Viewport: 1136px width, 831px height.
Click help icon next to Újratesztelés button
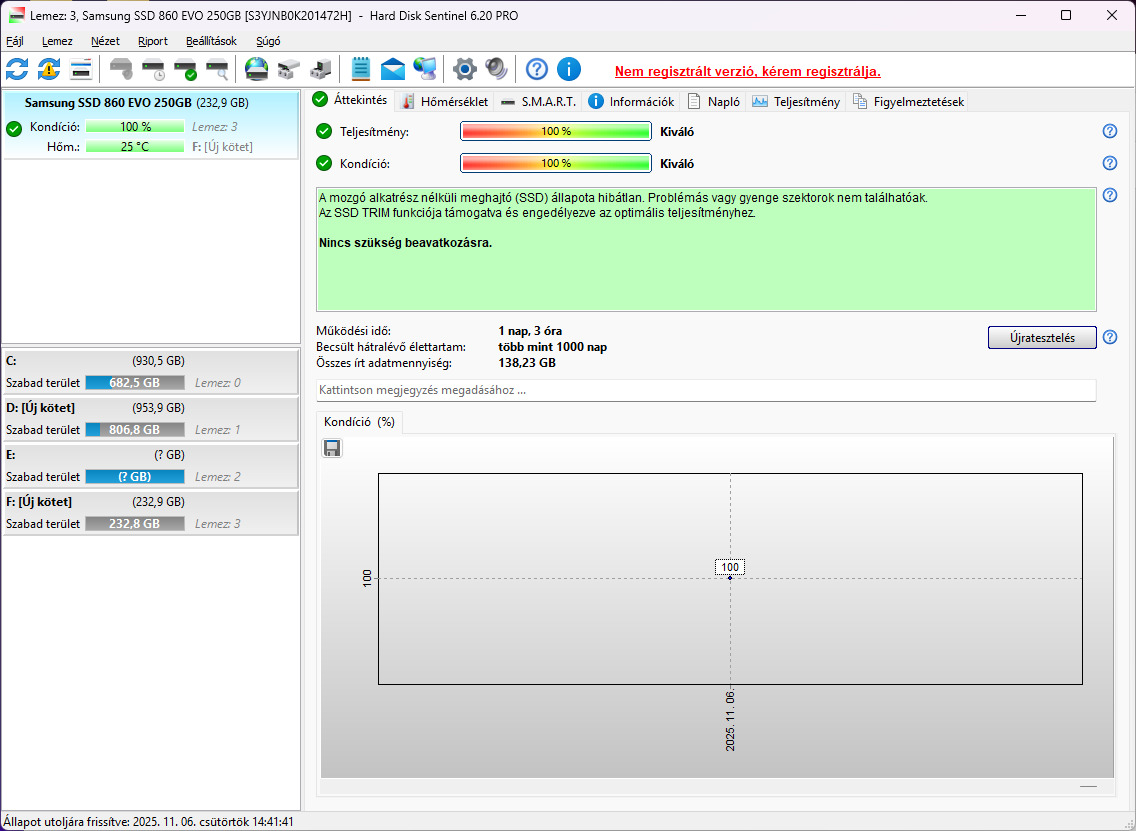click(x=1109, y=337)
